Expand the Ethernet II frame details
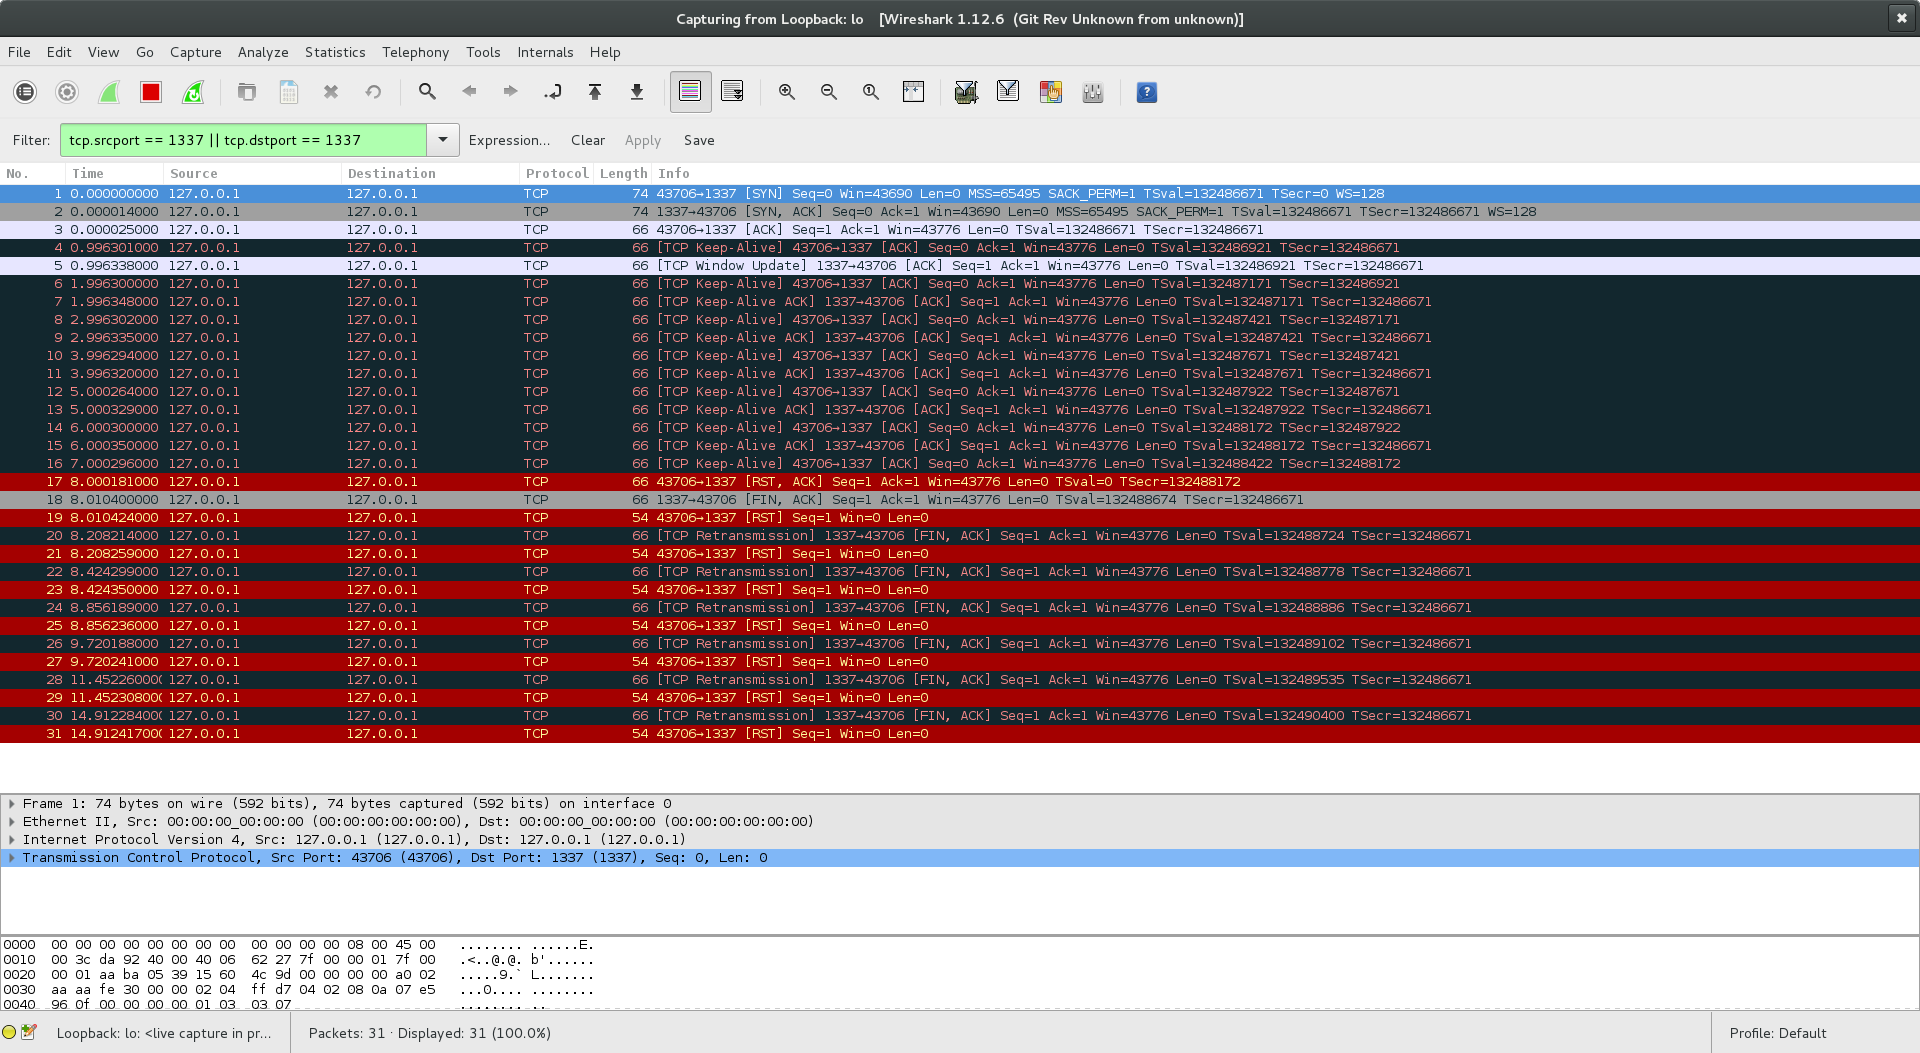 point(13,821)
